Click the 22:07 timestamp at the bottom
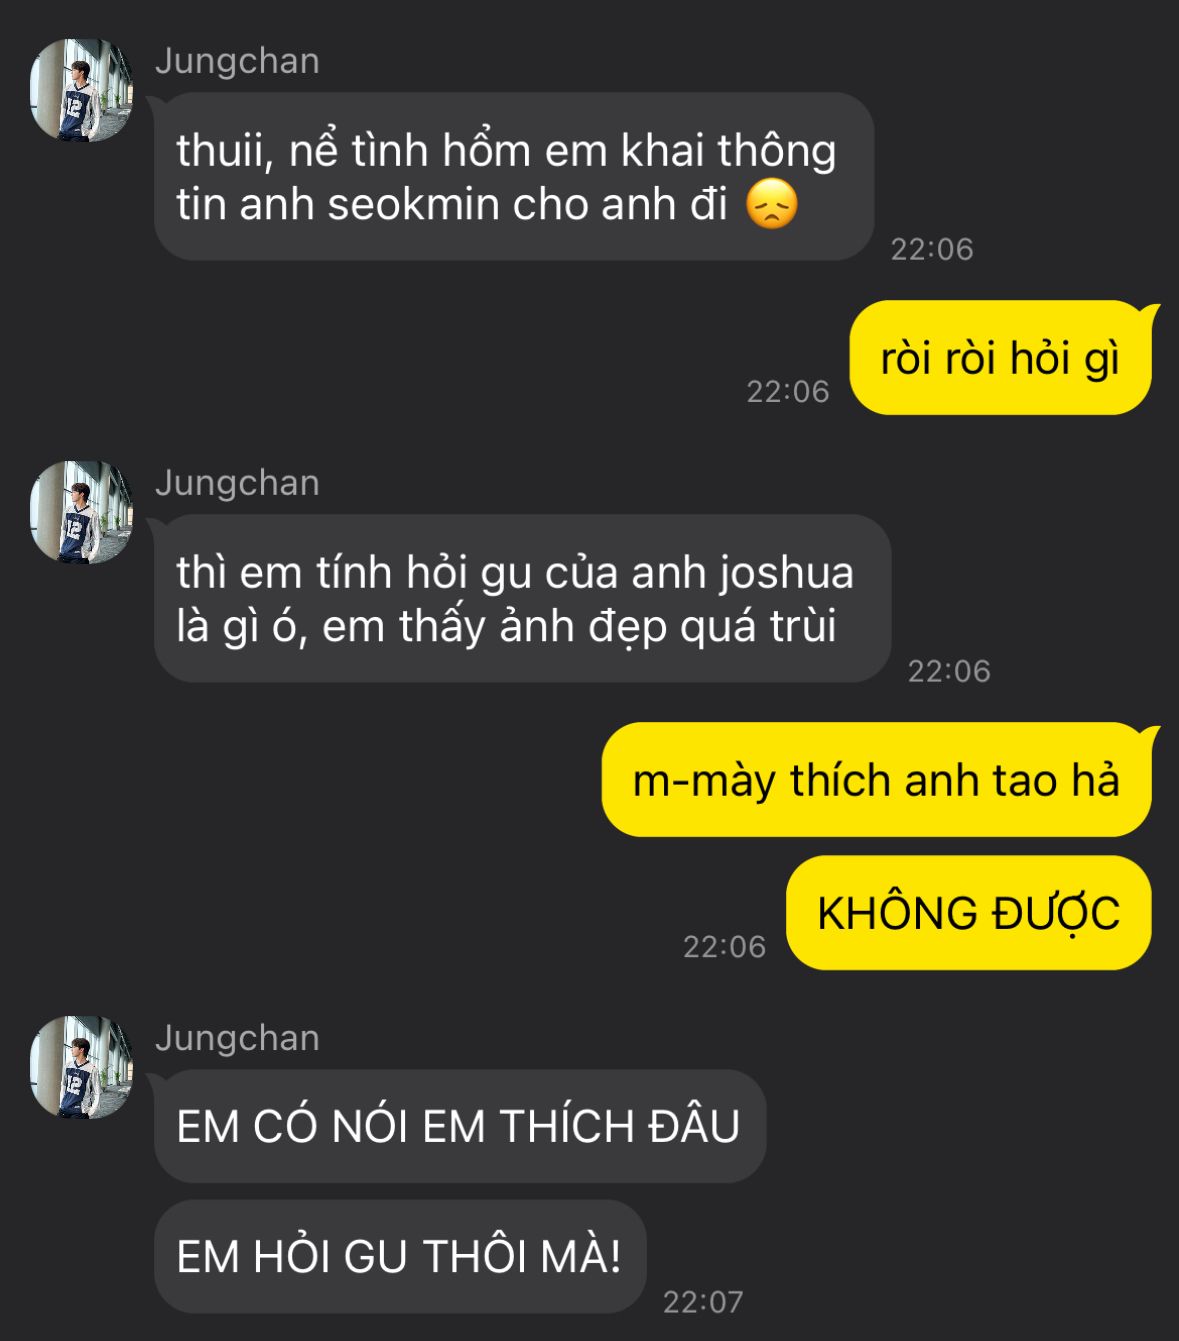The height and width of the screenshot is (1341, 1179). (x=703, y=1302)
